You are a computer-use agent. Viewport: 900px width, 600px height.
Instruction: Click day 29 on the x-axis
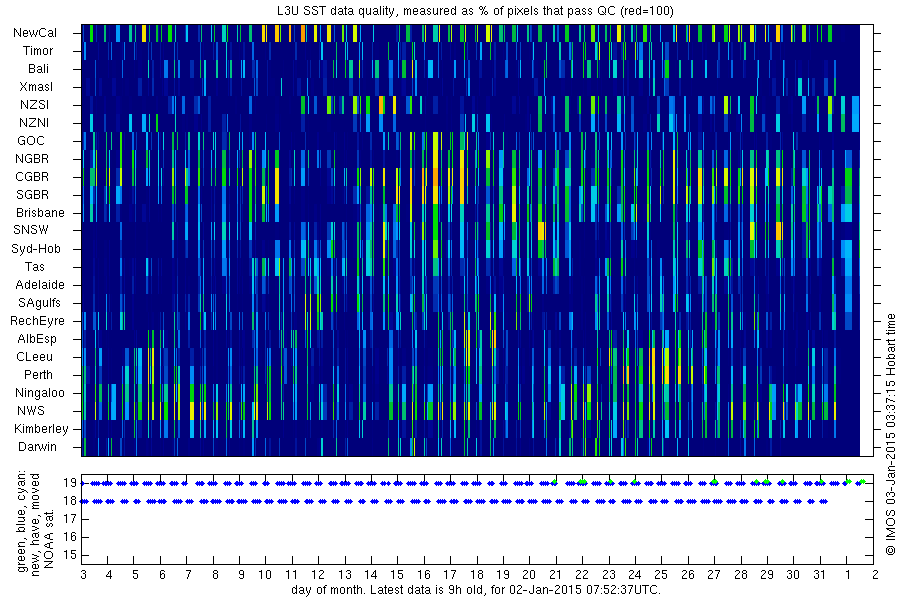(x=767, y=575)
